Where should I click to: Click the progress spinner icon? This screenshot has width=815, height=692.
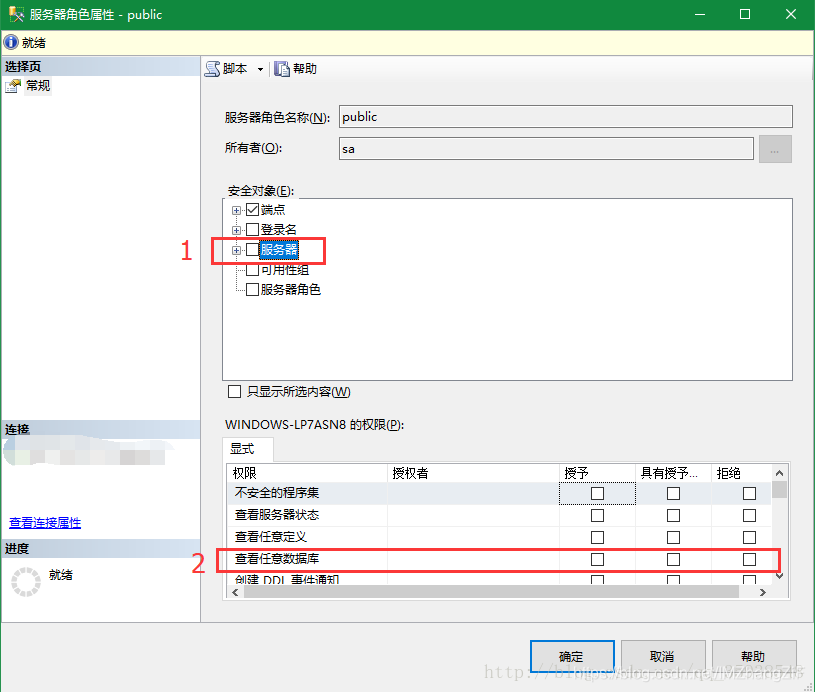coord(26,581)
